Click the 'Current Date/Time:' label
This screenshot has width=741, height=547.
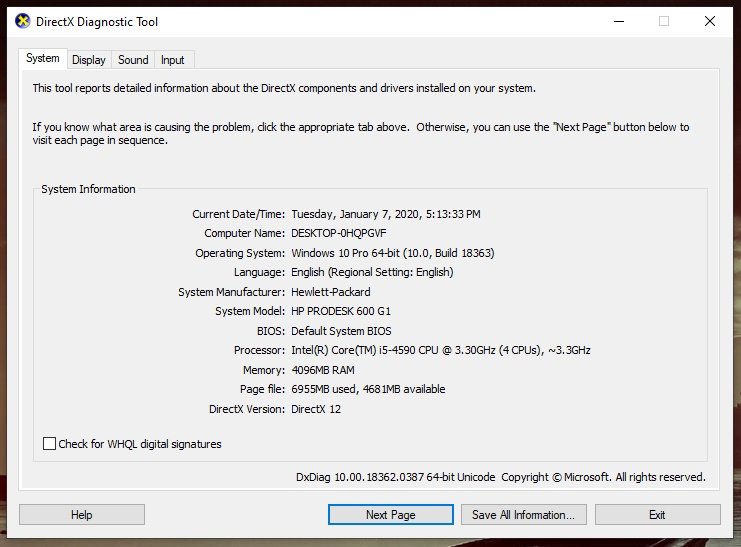239,214
